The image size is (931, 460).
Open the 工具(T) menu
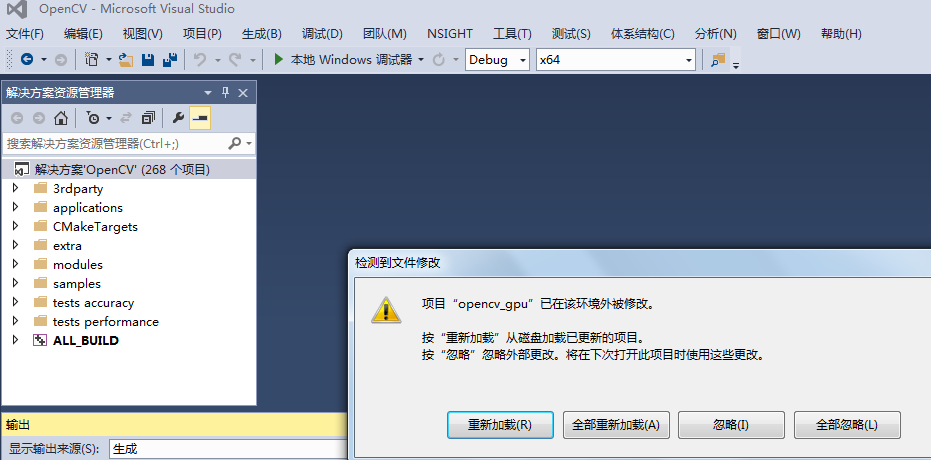pos(512,34)
